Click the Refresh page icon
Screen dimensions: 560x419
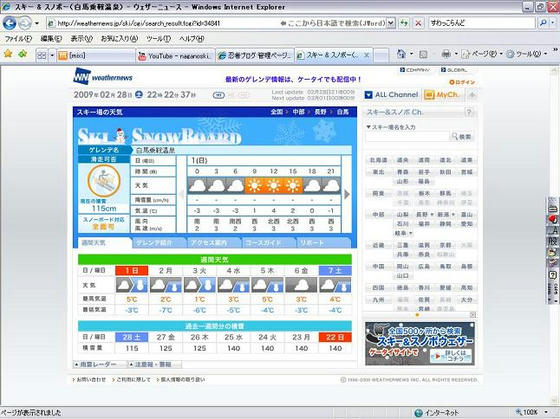click(x=404, y=24)
